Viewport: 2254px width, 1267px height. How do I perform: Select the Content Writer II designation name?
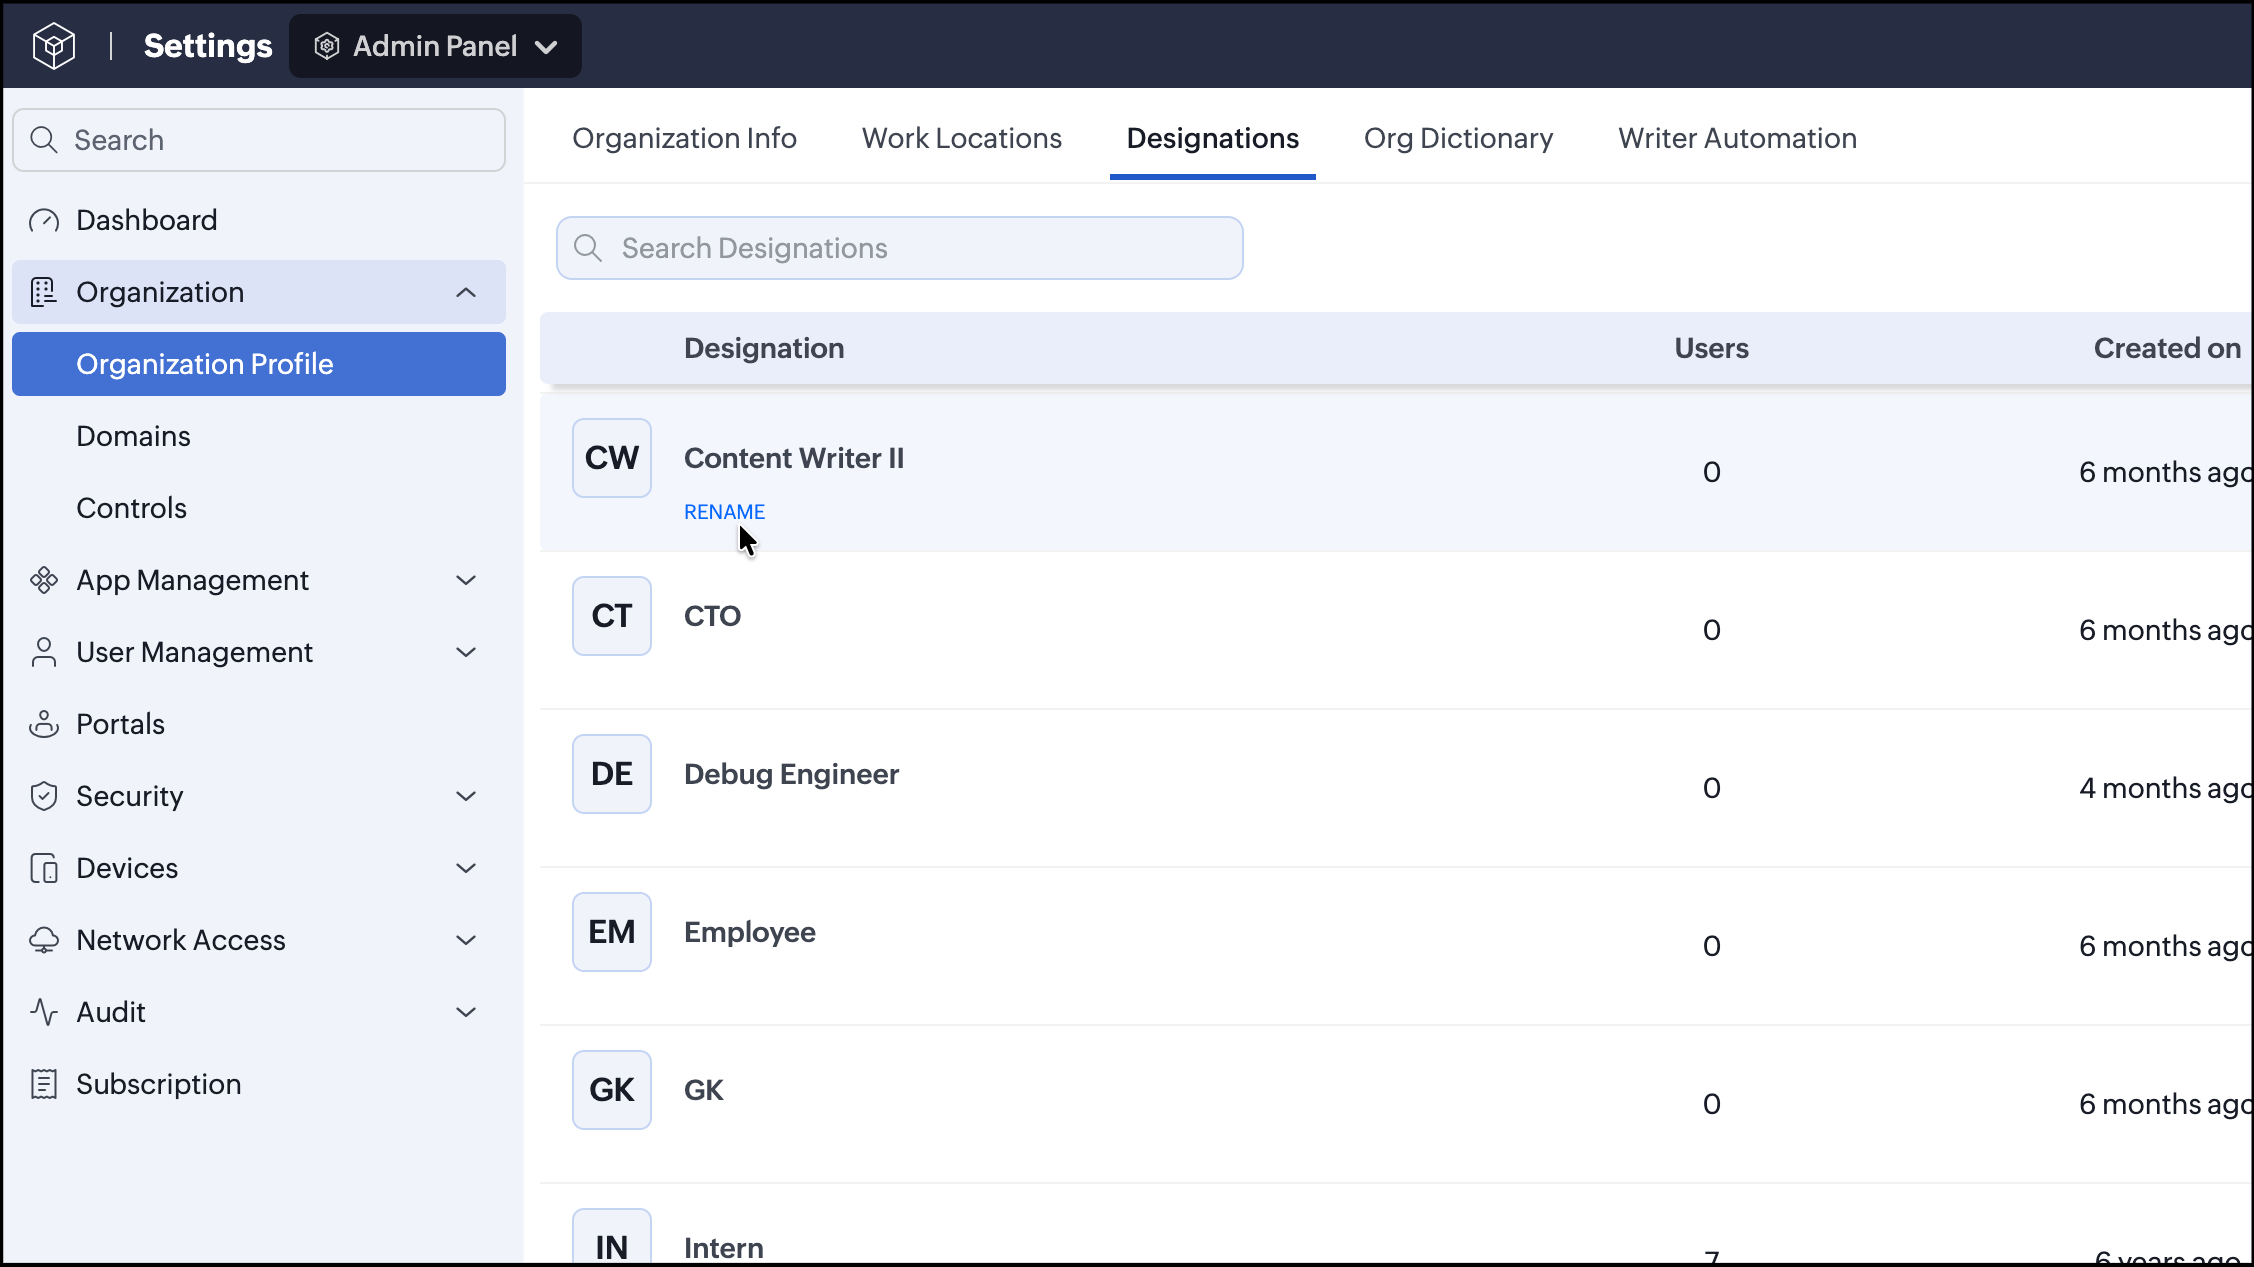click(x=794, y=458)
